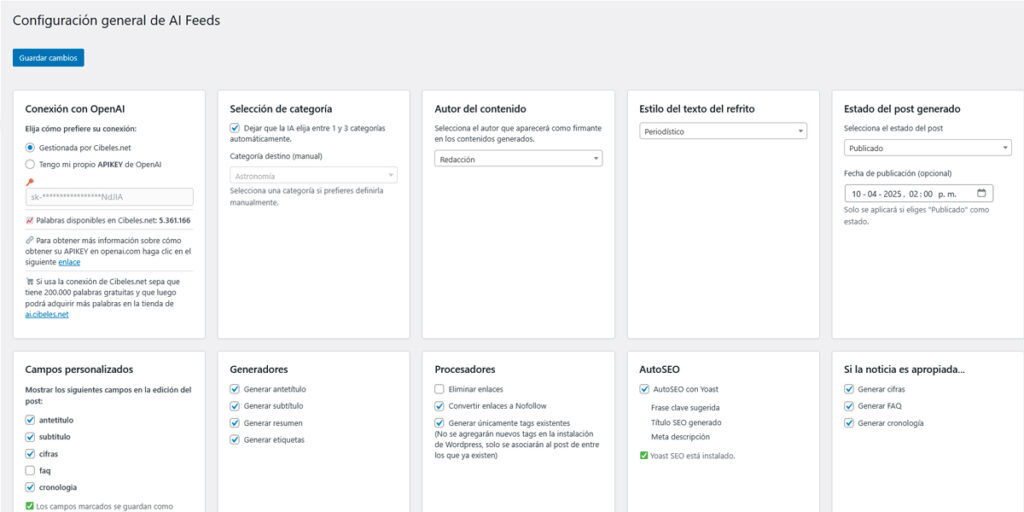1024x512 pixels.
Task: Click the Guardar cambios button
Action: [x=48, y=58]
